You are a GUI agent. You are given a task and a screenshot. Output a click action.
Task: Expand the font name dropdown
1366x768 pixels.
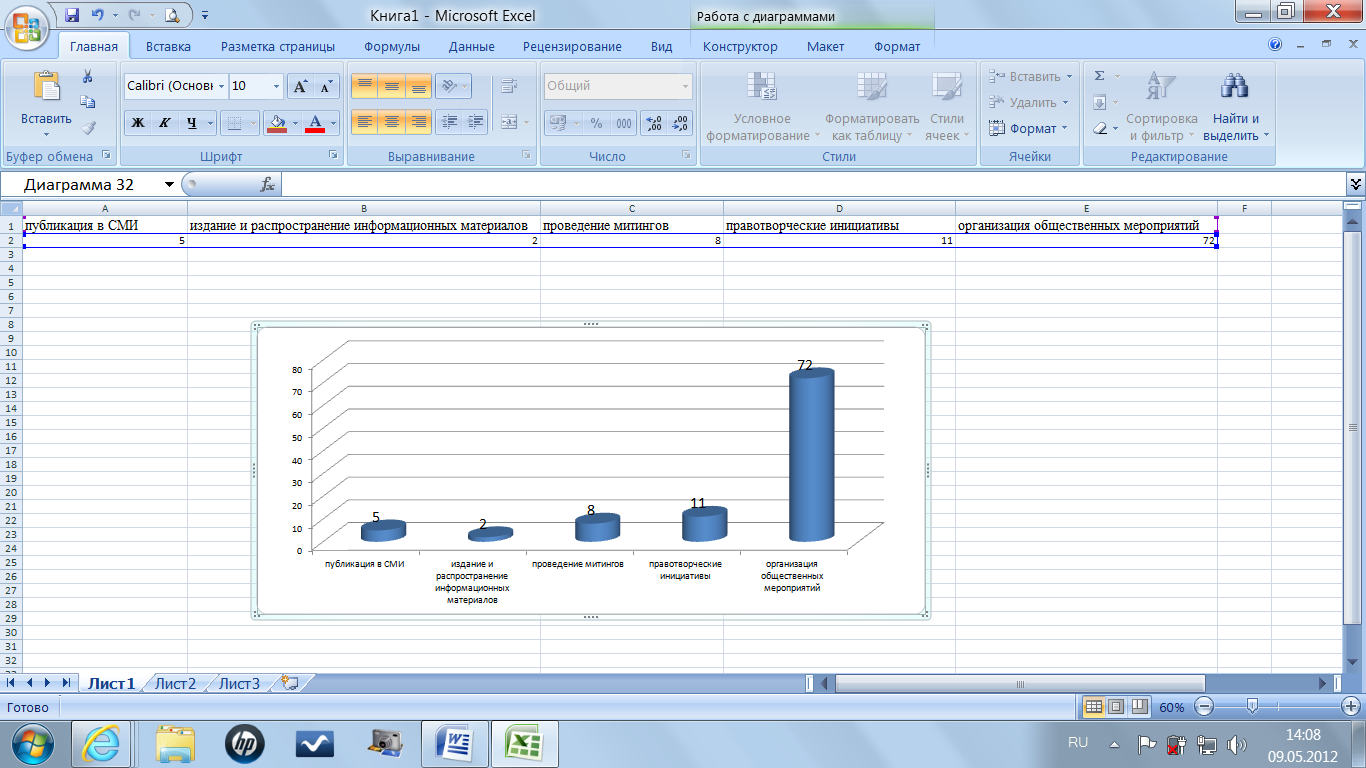click(221, 87)
